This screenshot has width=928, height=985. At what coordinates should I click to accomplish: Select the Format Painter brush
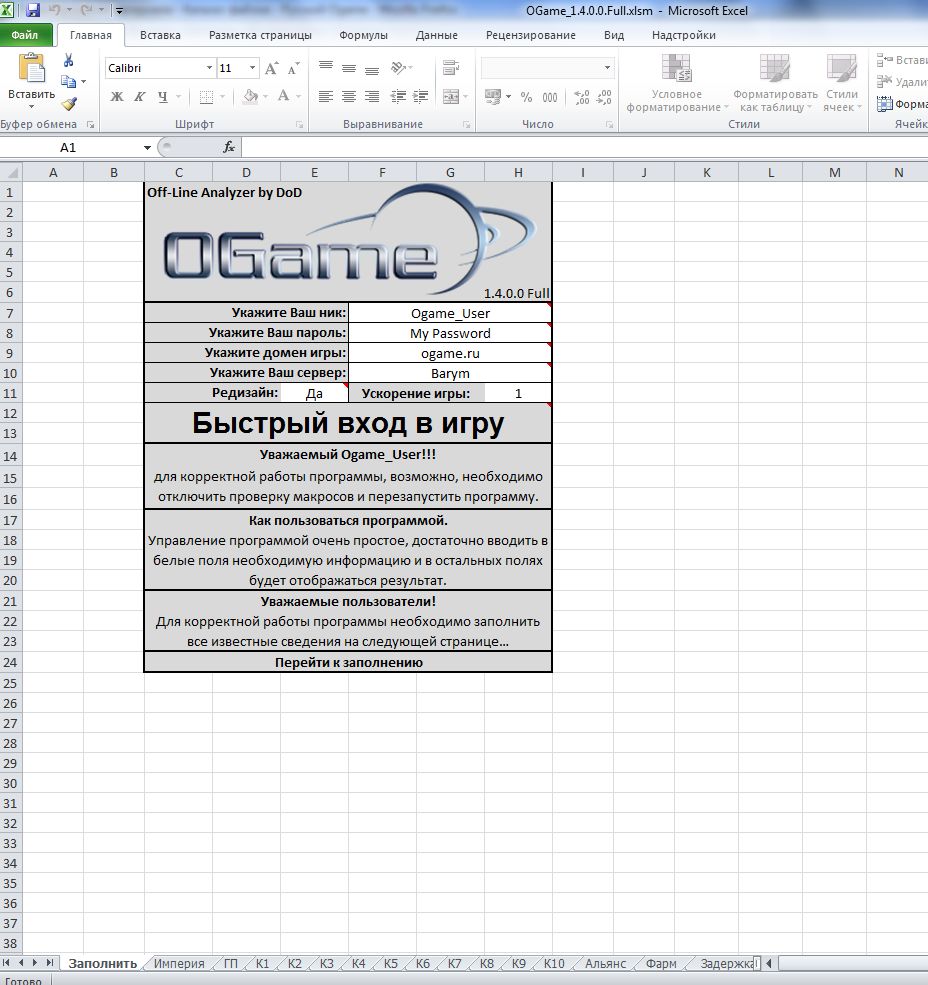(x=68, y=103)
